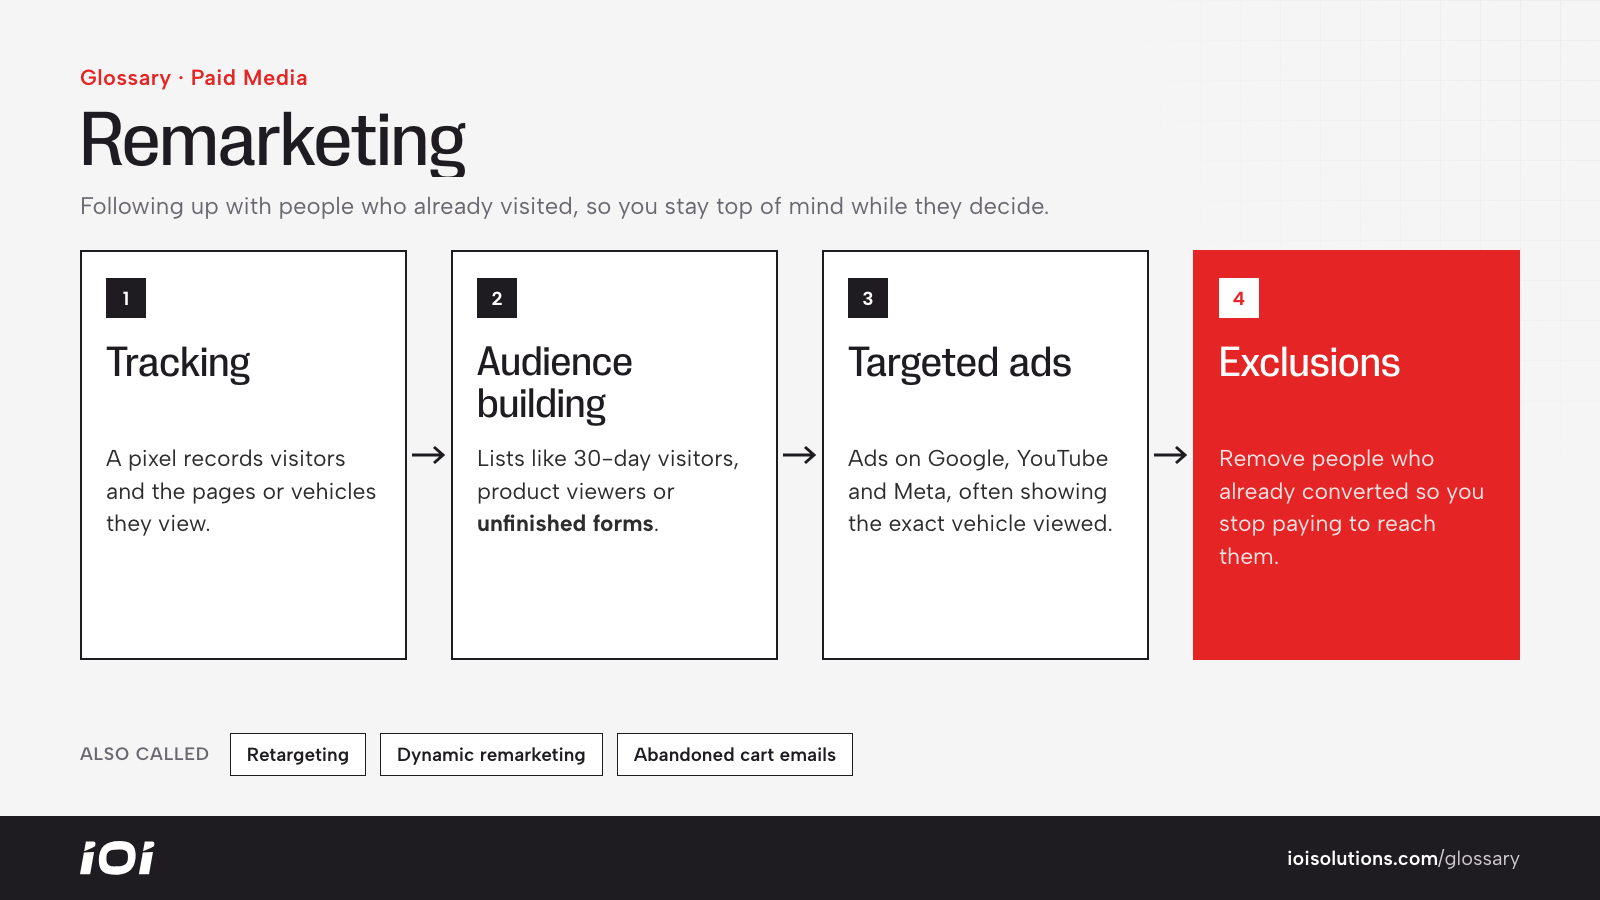Open the ioisolutions.com/glossary link
1600x900 pixels.
(x=1403, y=858)
